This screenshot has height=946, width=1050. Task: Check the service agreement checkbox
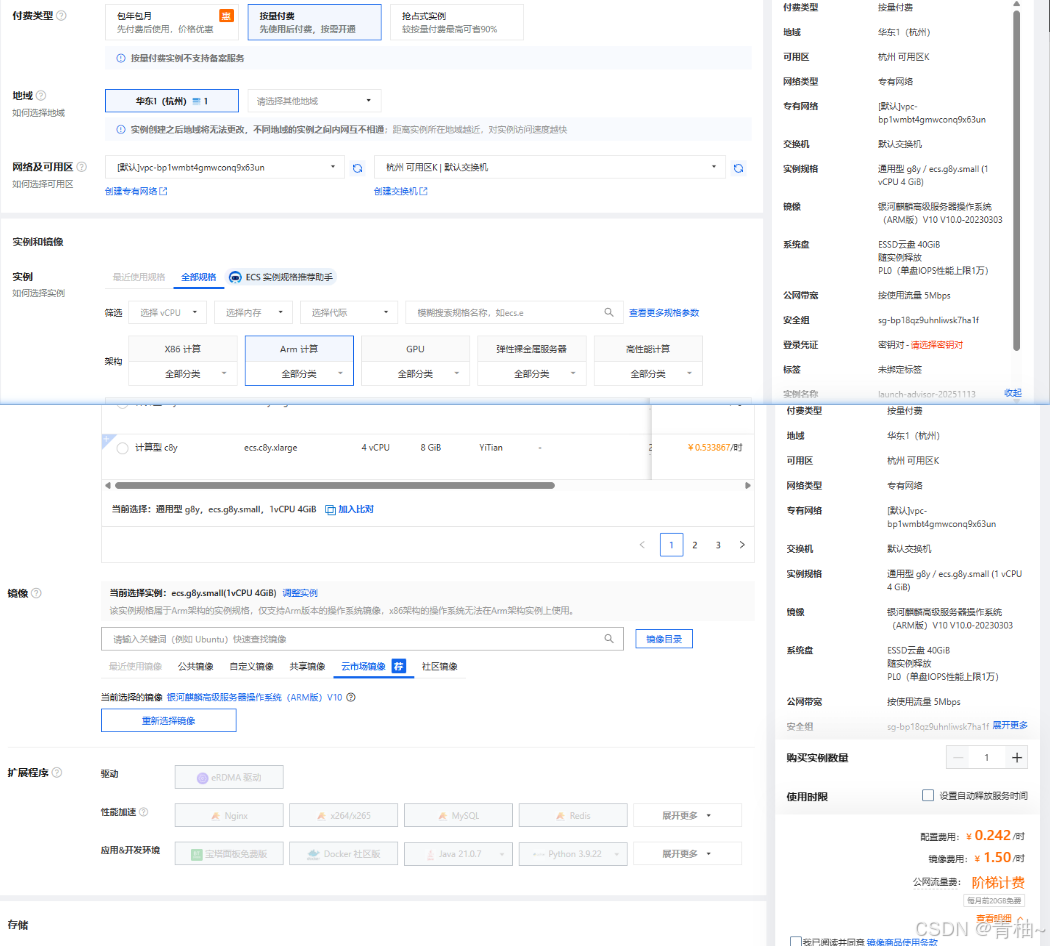click(x=796, y=942)
